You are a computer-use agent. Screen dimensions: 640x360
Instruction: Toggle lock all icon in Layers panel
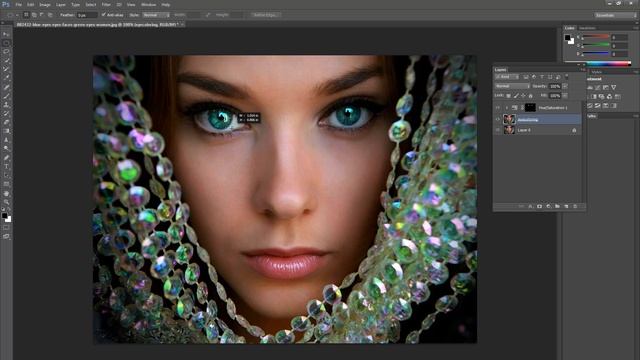[x=531, y=96]
